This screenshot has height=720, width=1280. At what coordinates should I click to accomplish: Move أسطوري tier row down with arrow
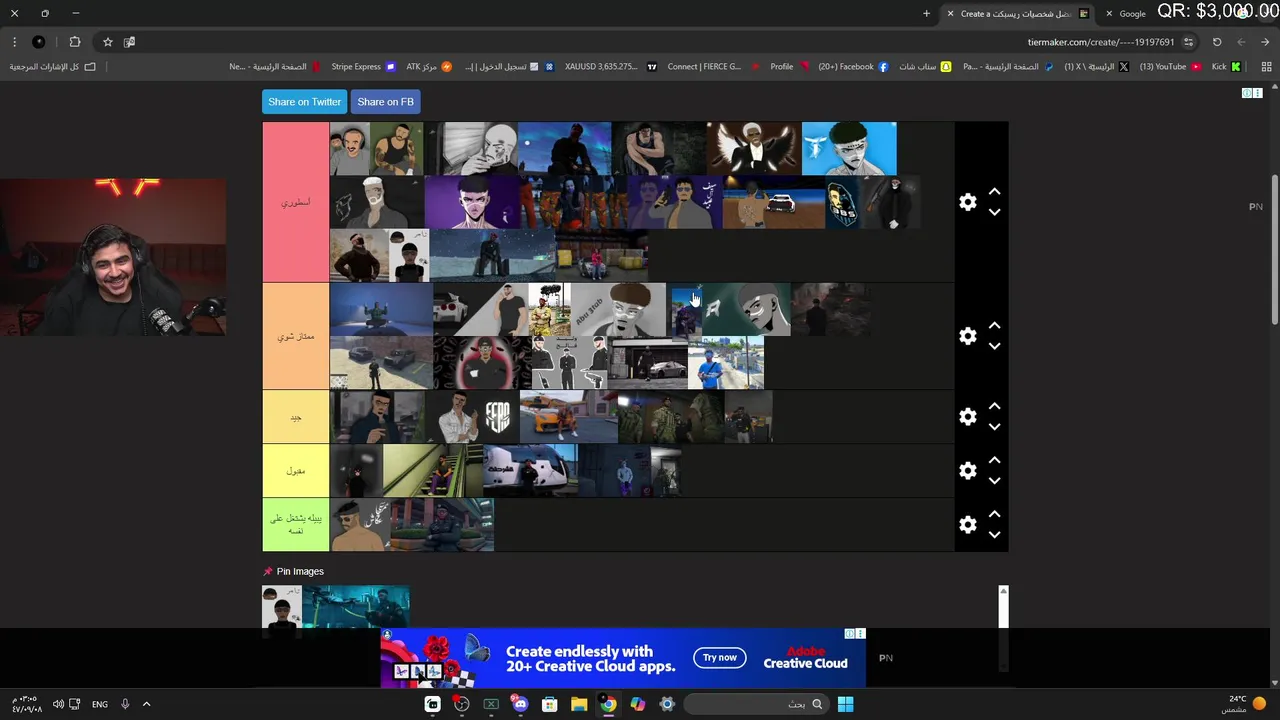(x=994, y=212)
